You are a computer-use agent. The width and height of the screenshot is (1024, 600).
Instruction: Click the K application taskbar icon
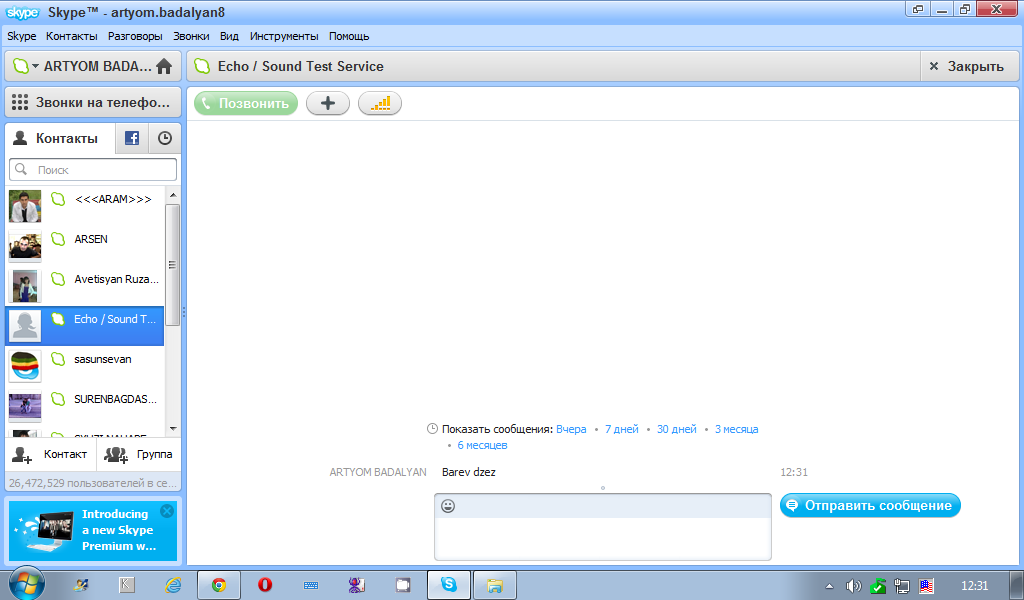[127, 585]
